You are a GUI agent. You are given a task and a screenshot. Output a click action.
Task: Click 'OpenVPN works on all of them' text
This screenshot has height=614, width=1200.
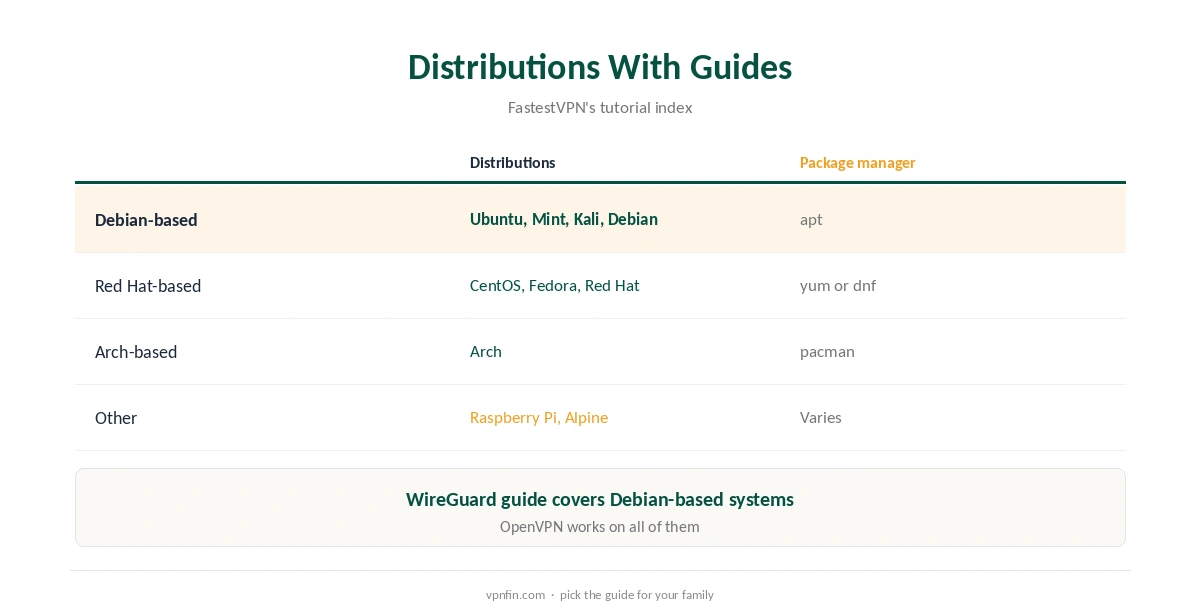pos(600,526)
